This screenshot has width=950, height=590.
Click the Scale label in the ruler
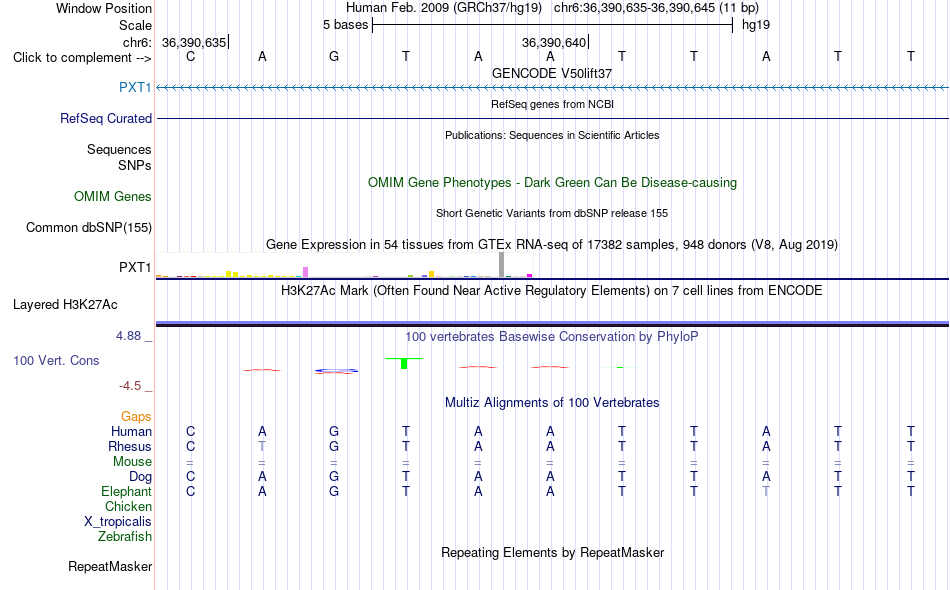pyautogui.click(x=135, y=25)
